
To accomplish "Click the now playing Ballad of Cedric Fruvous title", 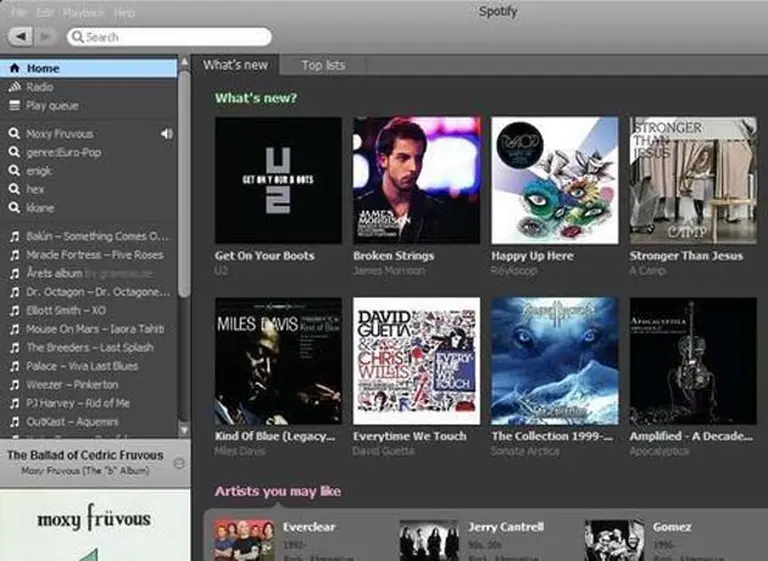I will [85, 455].
